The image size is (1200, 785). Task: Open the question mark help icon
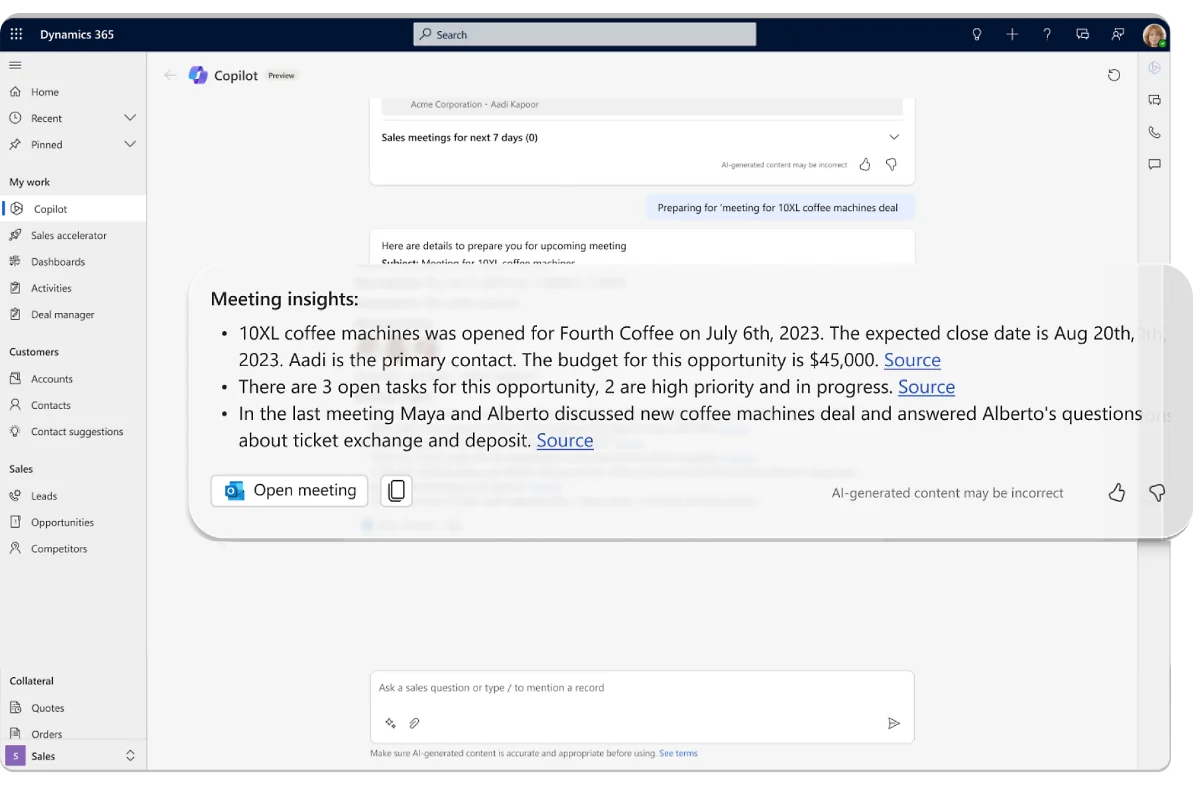1047,34
